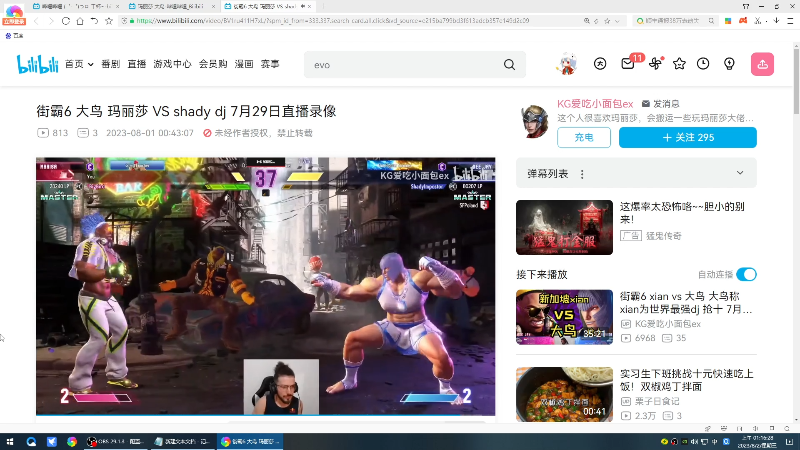Open watch history clock icon
800x450 pixels.
click(x=703, y=64)
